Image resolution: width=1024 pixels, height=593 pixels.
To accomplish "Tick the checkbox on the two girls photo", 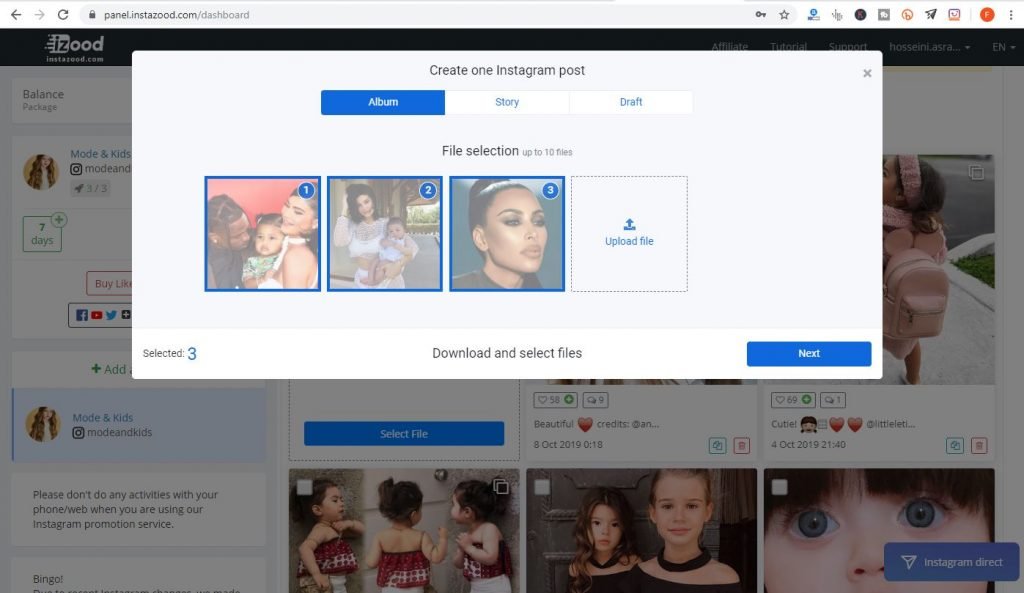I will point(541,487).
